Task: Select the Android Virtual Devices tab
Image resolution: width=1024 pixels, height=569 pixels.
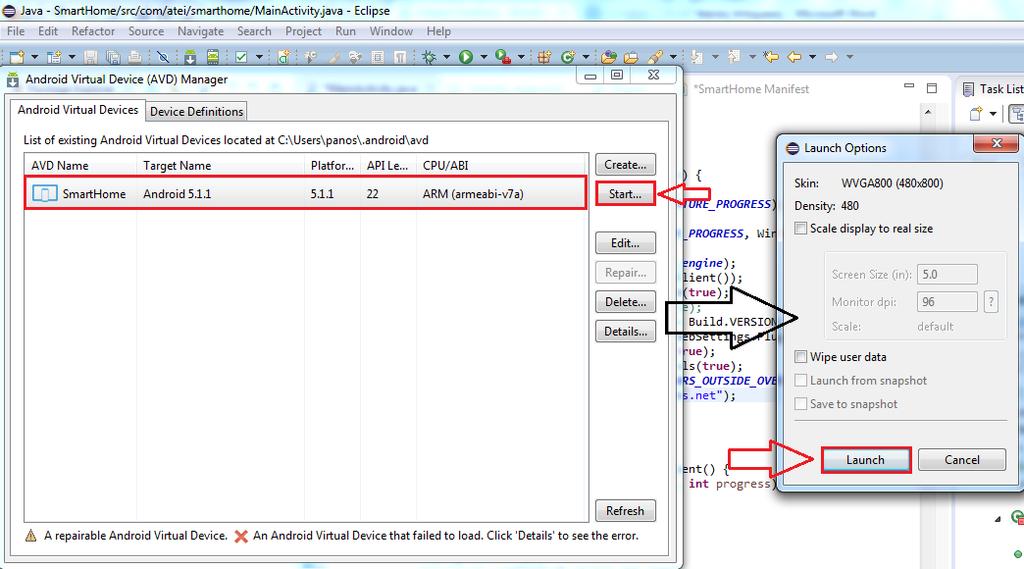Action: (x=78, y=110)
